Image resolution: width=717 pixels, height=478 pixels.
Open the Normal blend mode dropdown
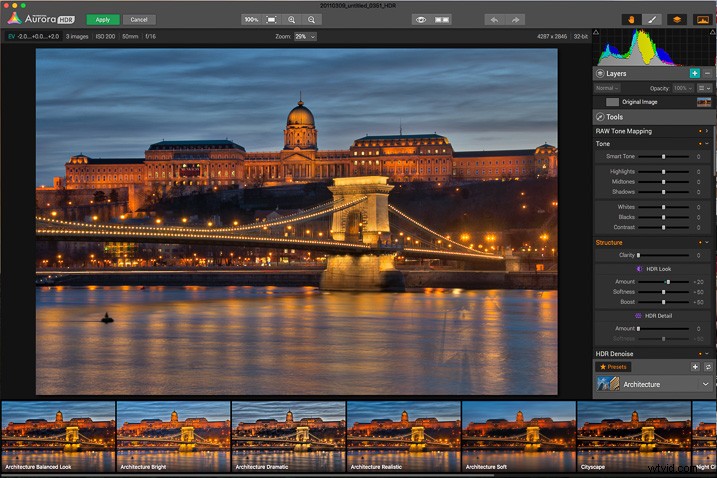(x=607, y=88)
